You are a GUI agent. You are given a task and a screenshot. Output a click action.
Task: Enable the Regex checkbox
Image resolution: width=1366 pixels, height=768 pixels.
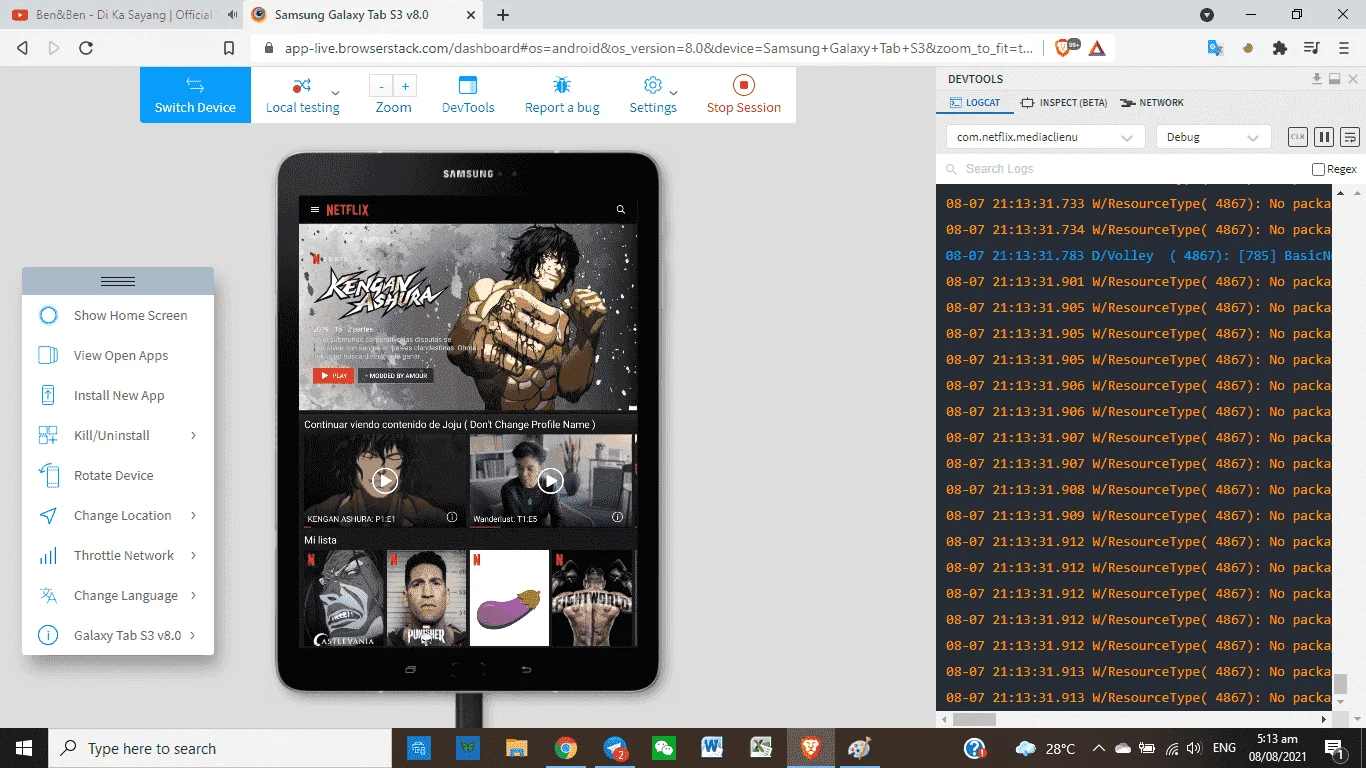click(1319, 170)
